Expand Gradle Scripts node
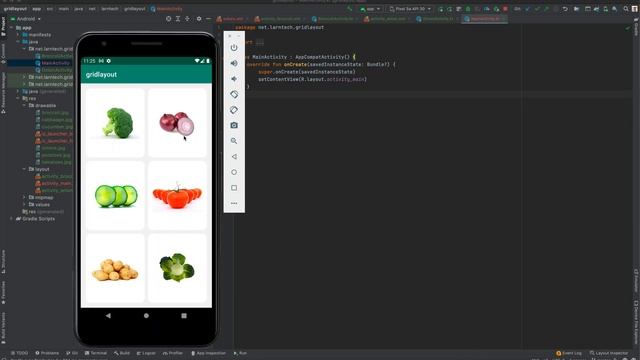Screen dimensions: 640x360 point(11,219)
